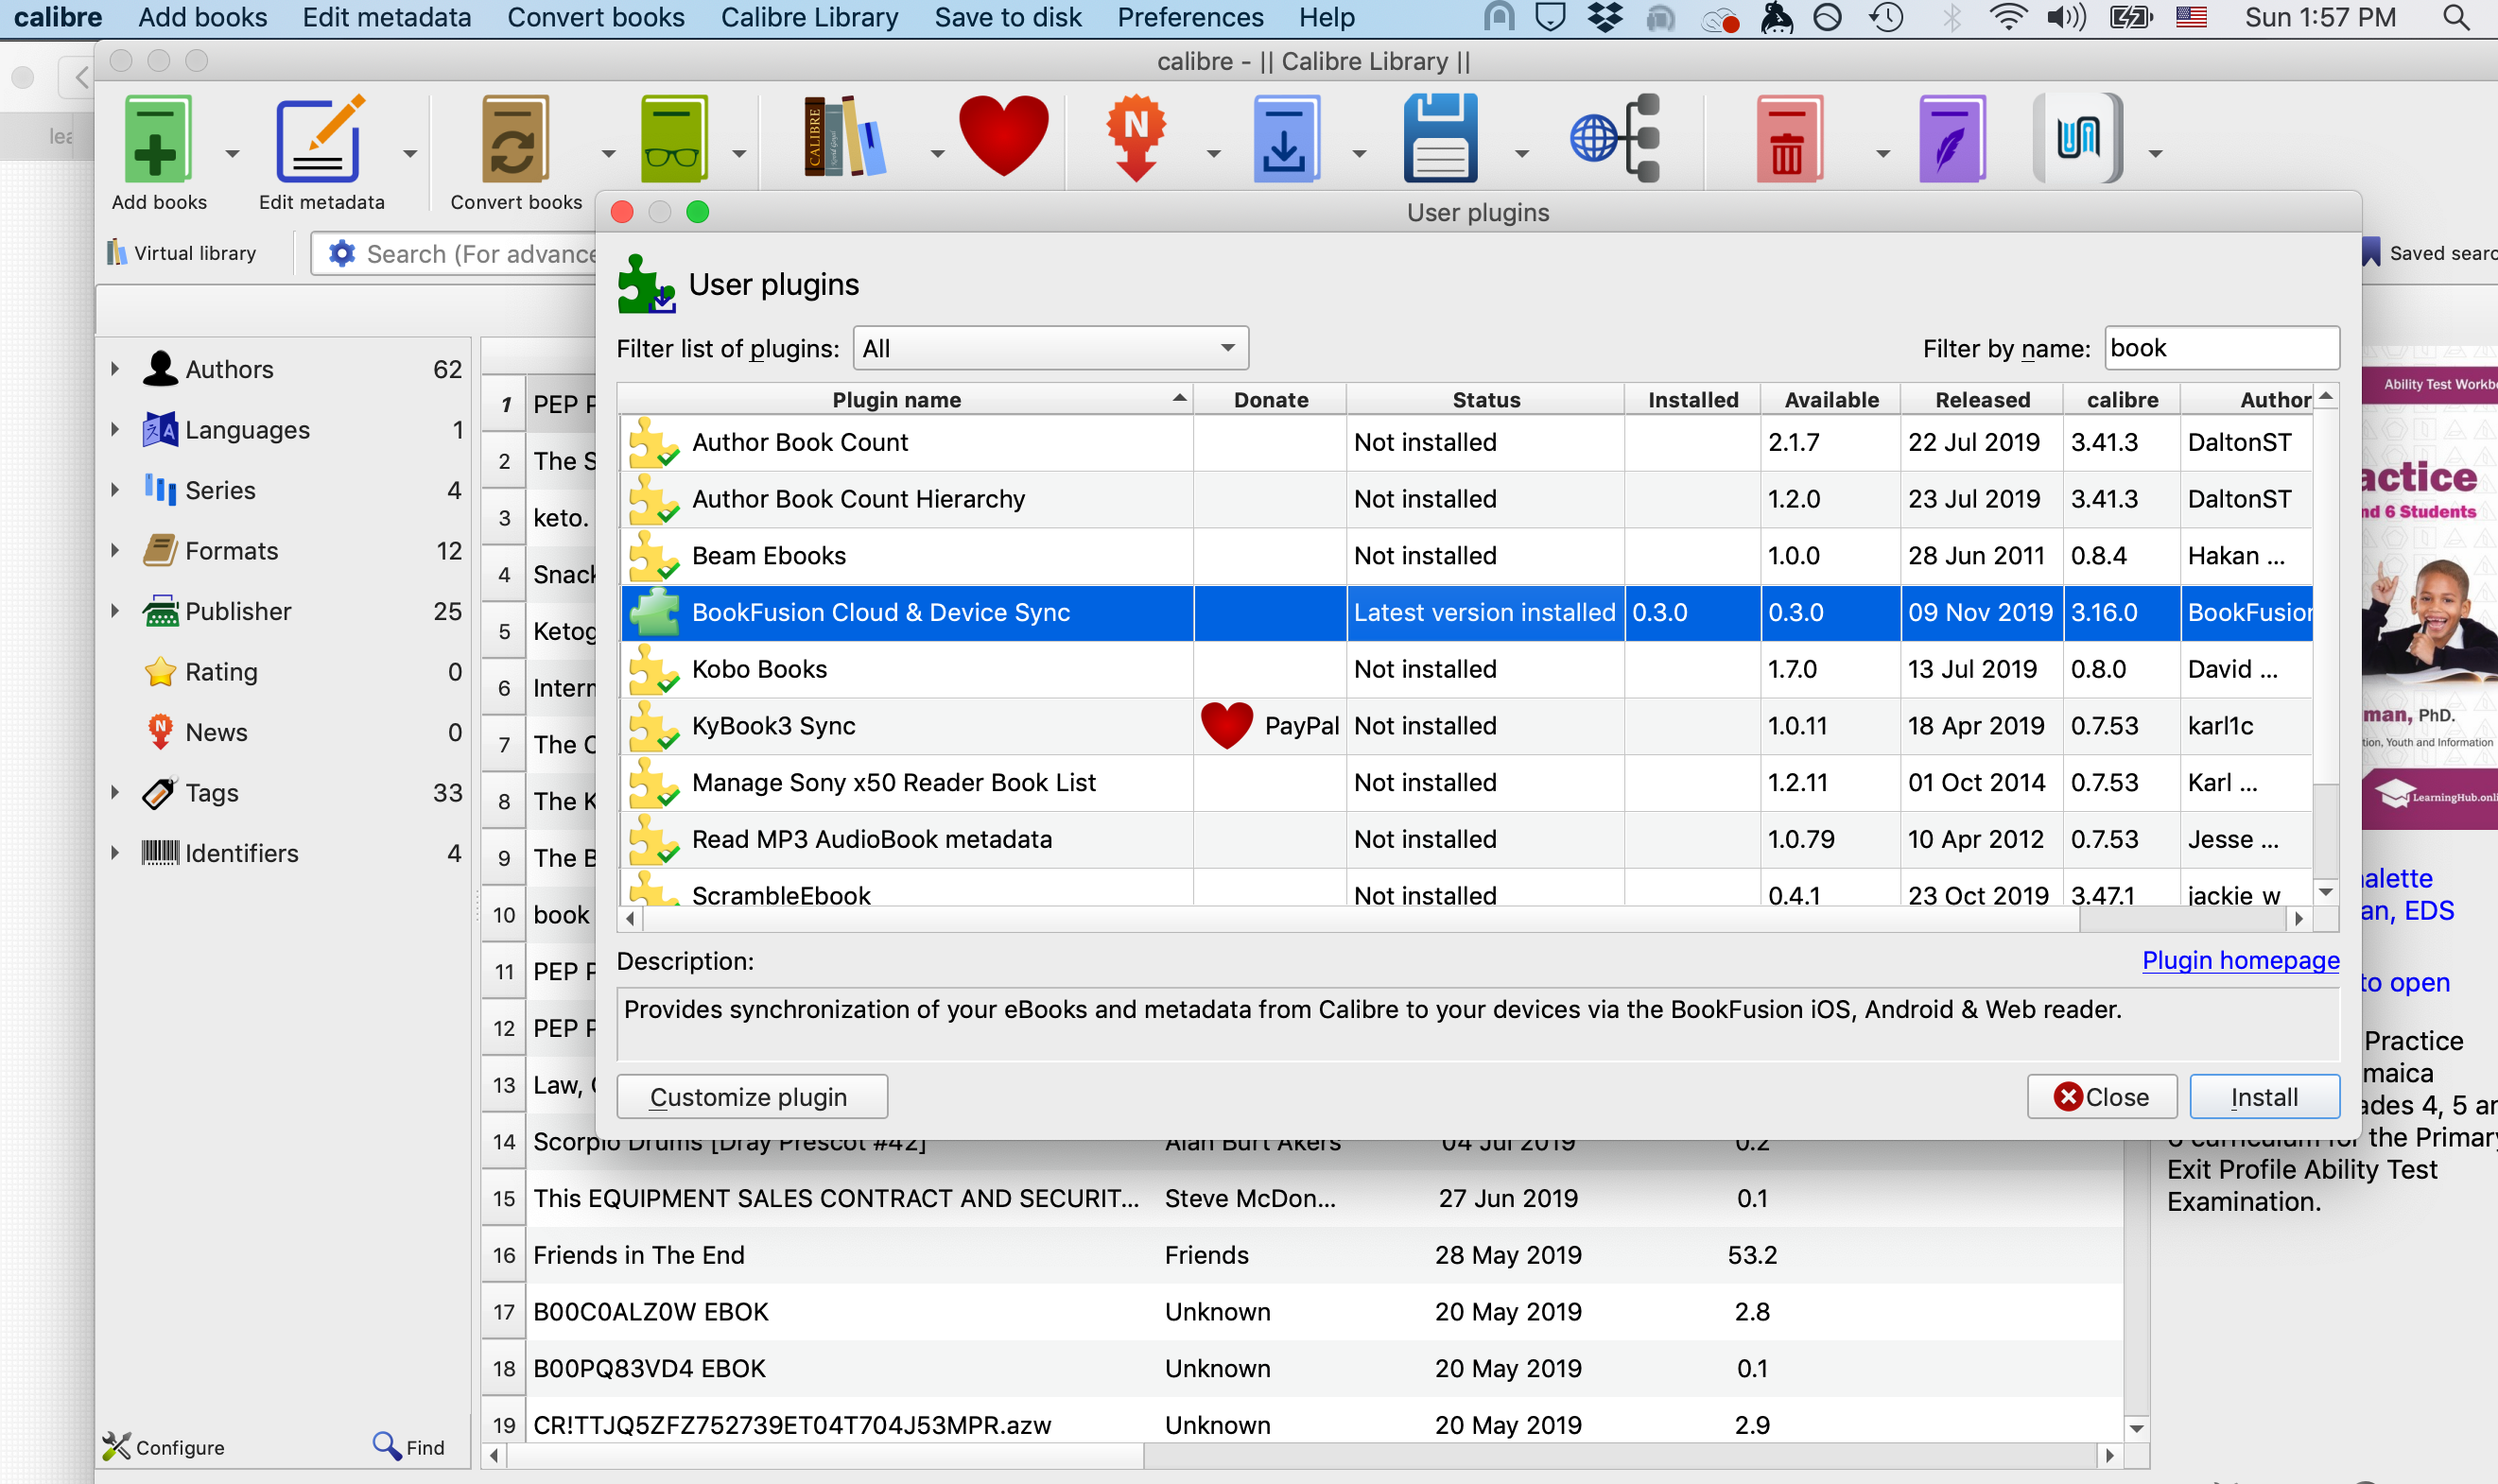The image size is (2498, 1484).
Task: Open the Plugin homepage link
Action: click(2240, 960)
